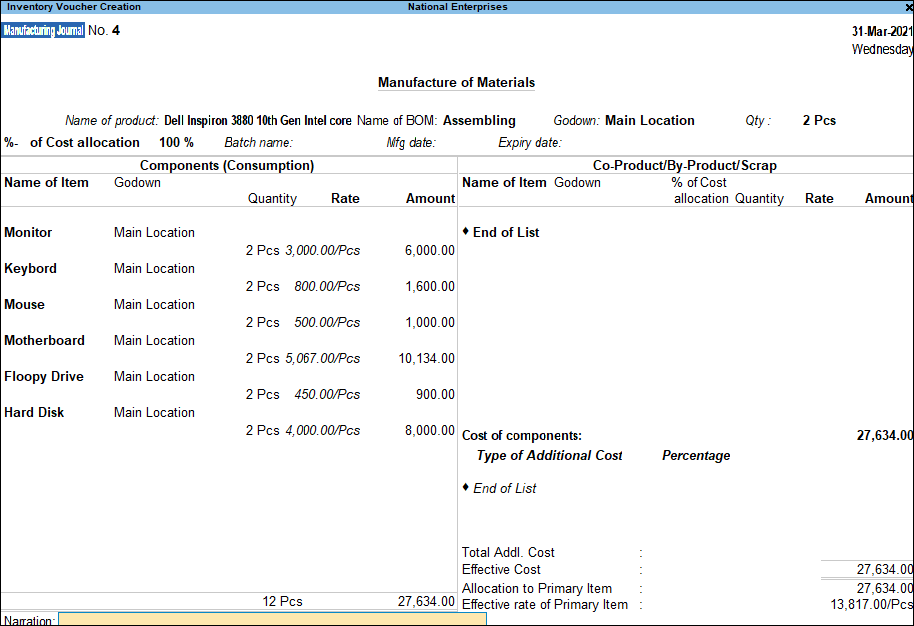Click the voucher date 31-Mar-2021

(879, 31)
